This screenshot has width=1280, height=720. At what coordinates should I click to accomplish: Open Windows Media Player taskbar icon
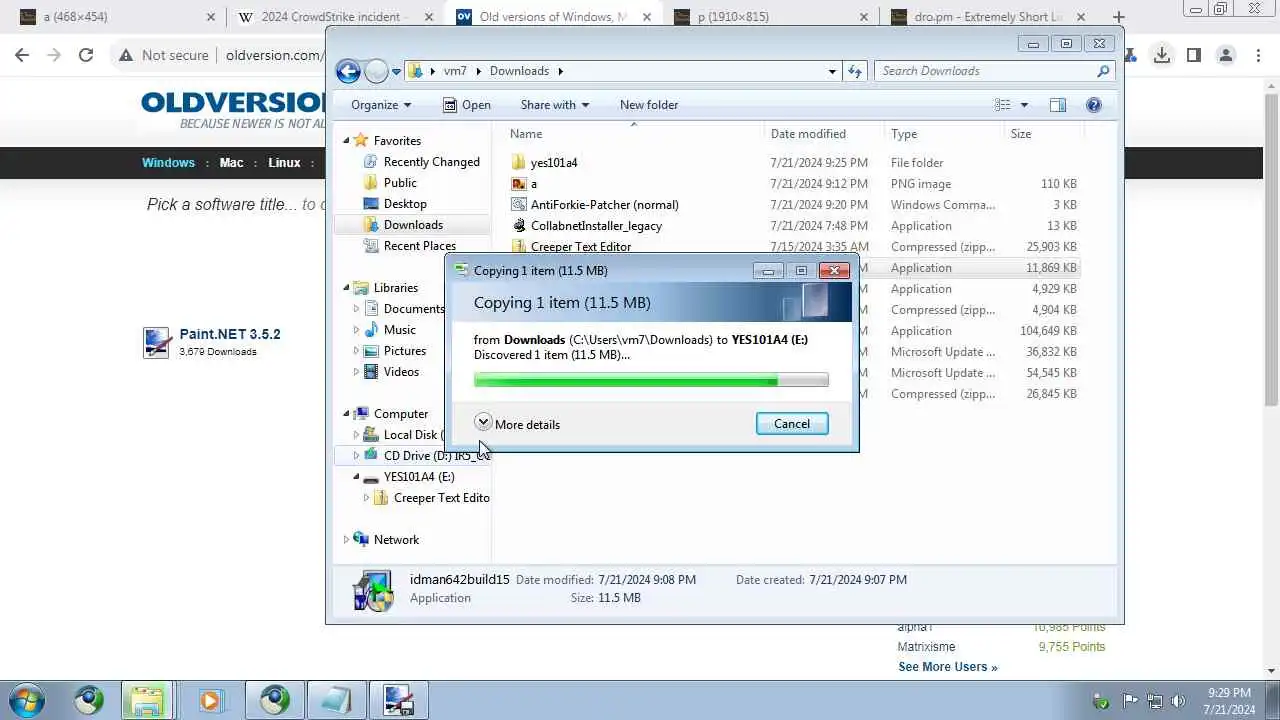pyautogui.click(x=210, y=700)
